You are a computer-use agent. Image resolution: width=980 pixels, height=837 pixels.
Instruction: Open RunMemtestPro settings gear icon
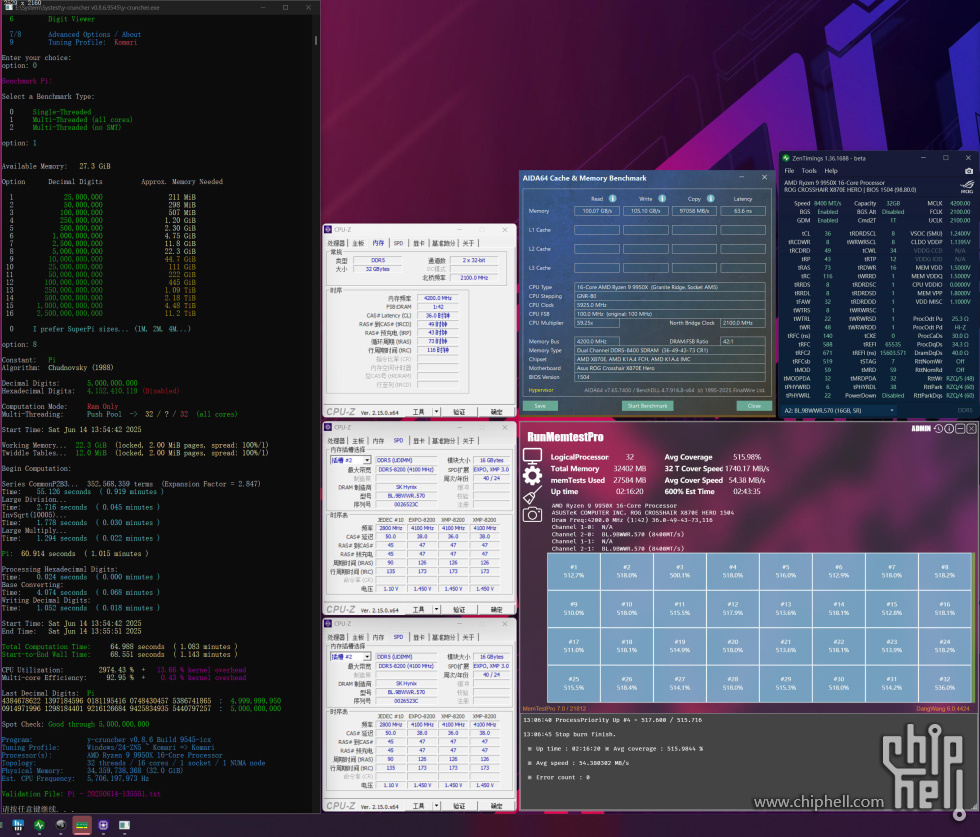[532, 476]
